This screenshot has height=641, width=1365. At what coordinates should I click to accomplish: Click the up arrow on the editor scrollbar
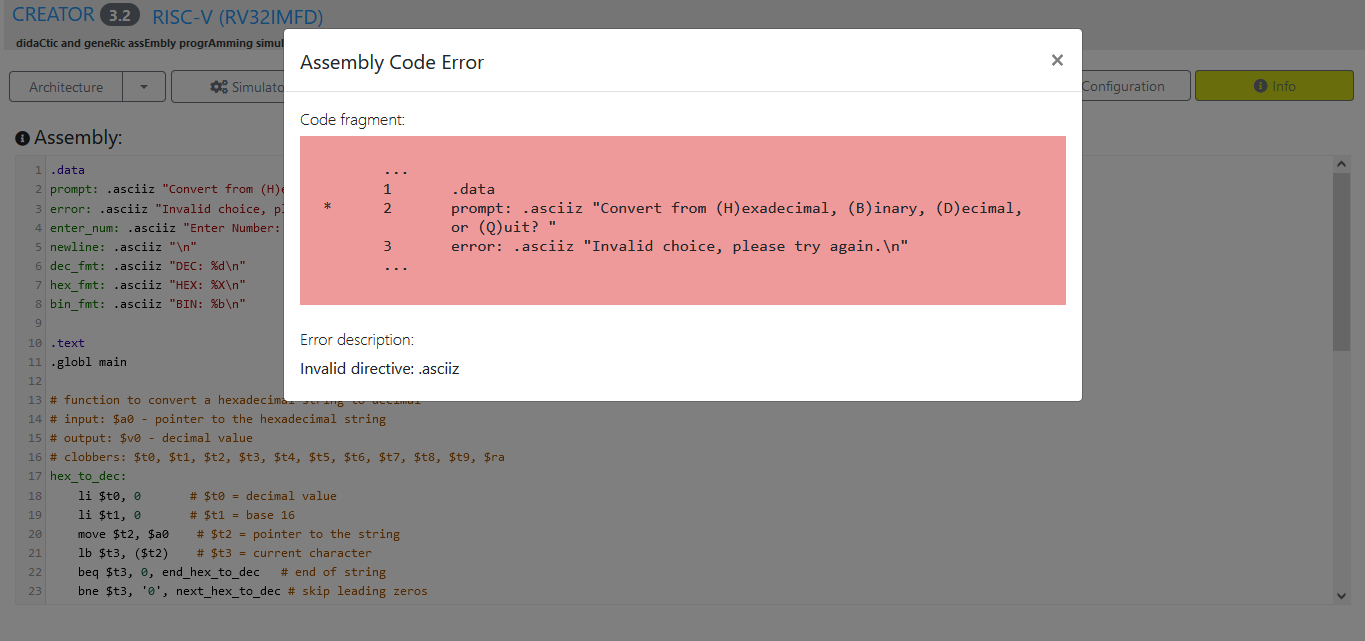click(x=1341, y=162)
